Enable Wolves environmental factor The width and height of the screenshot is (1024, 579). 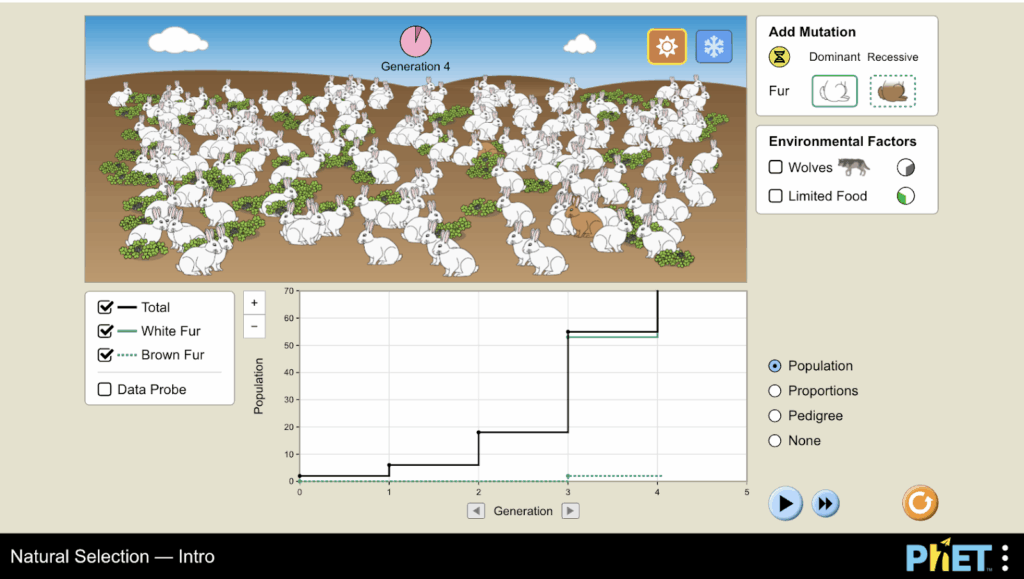click(776, 167)
